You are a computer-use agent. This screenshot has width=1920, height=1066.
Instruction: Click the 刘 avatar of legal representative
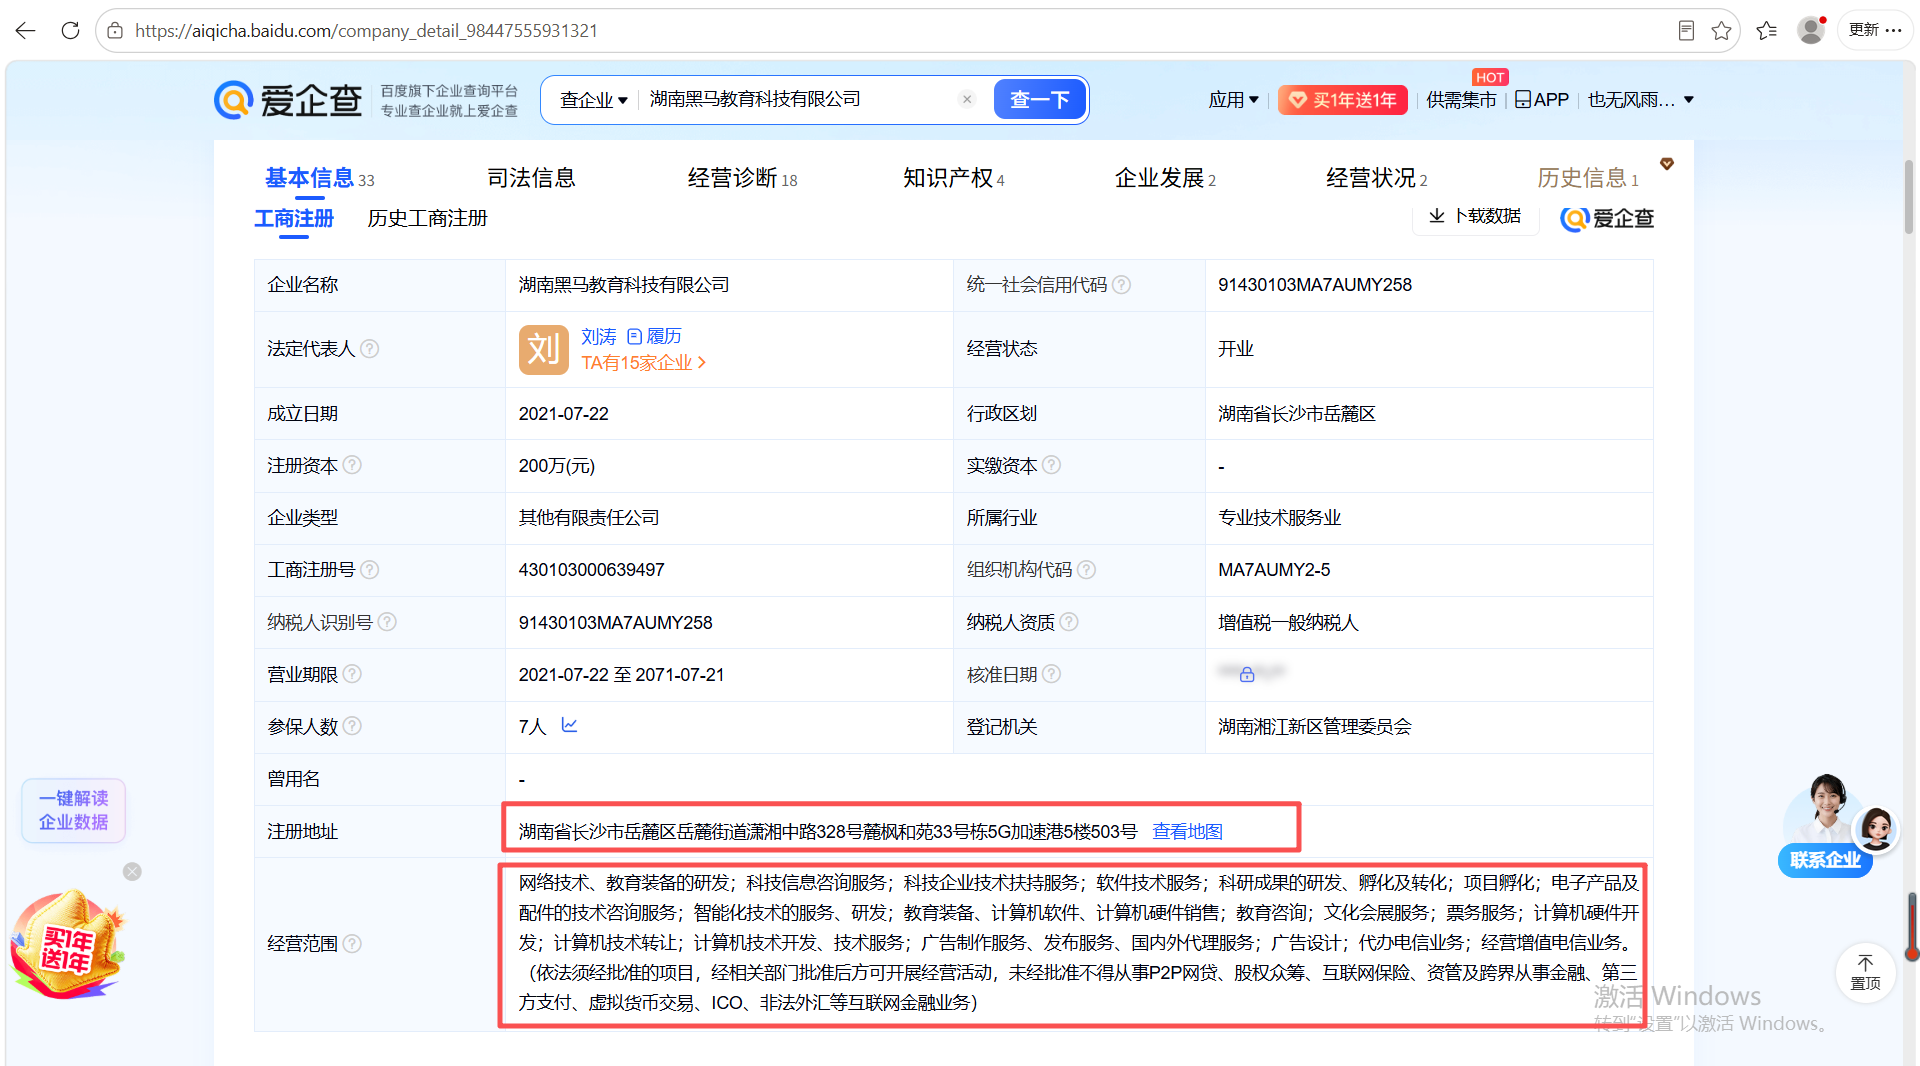point(543,350)
